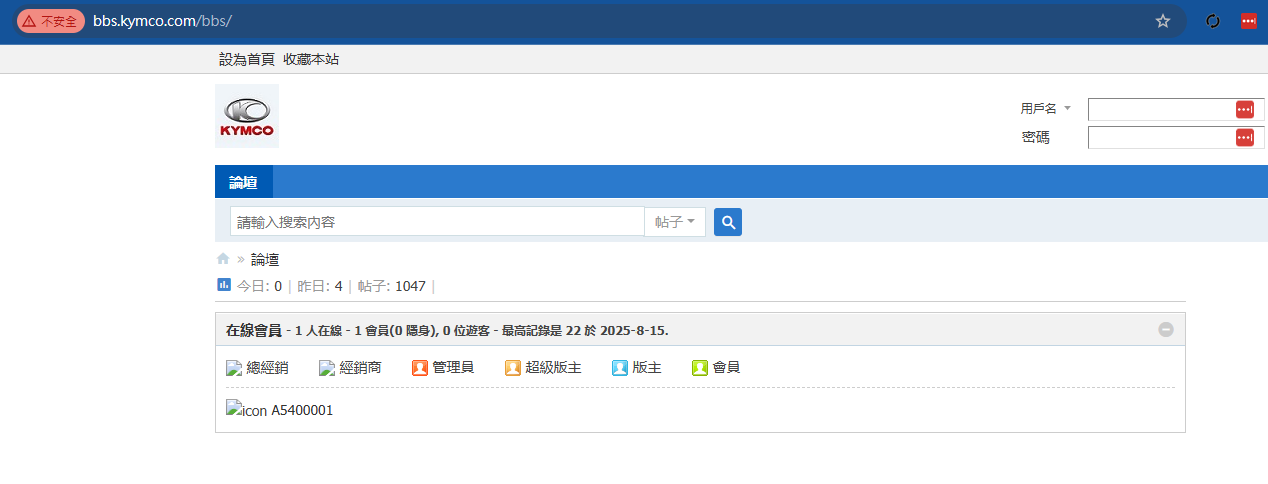
Task: Click the "不安全" security warning badge
Action: 51,21
